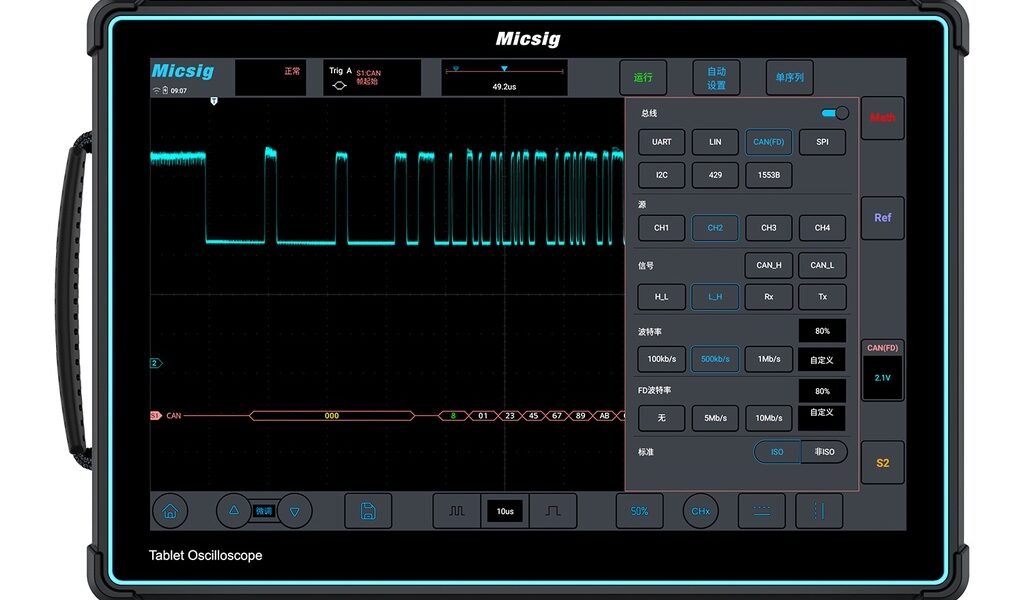The width and height of the screenshot is (1024, 600).
Task: Select CAN(FD) bus type
Action: point(769,142)
